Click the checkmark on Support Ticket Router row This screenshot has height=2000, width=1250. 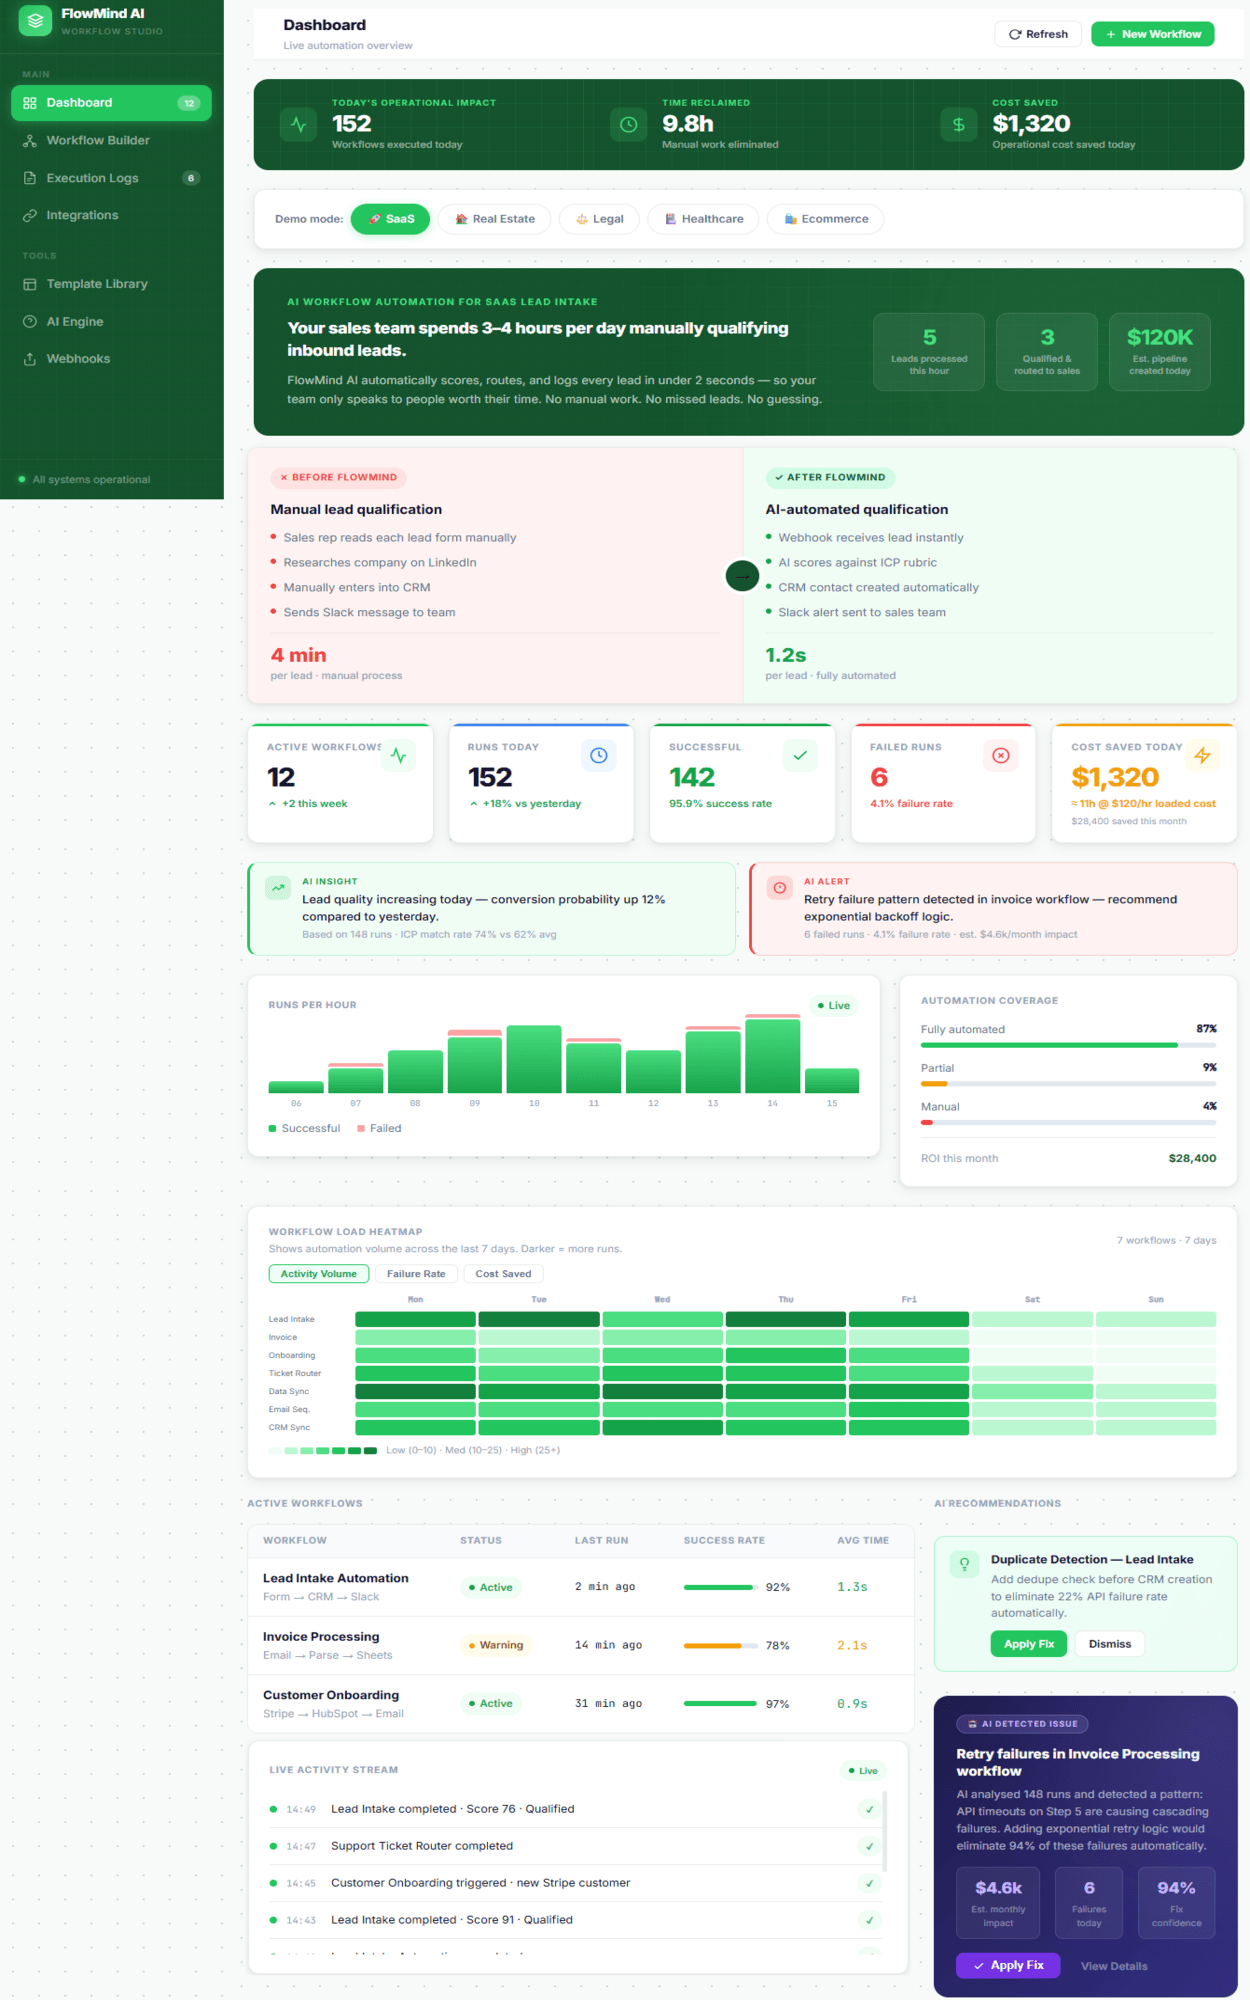click(869, 1846)
